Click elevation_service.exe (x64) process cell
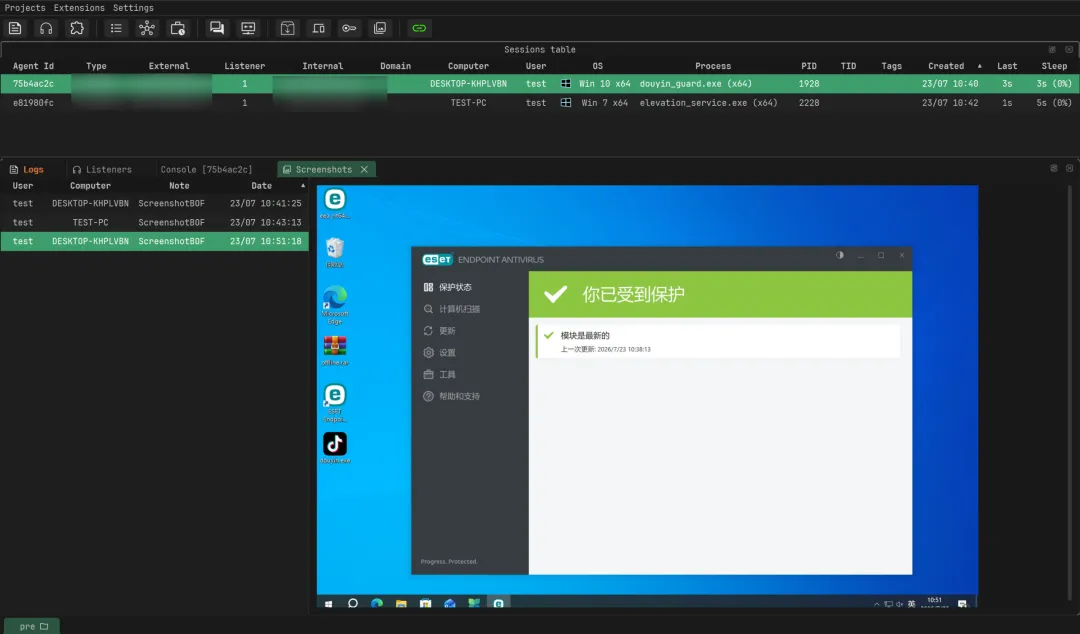This screenshot has height=634, width=1080. coord(708,103)
